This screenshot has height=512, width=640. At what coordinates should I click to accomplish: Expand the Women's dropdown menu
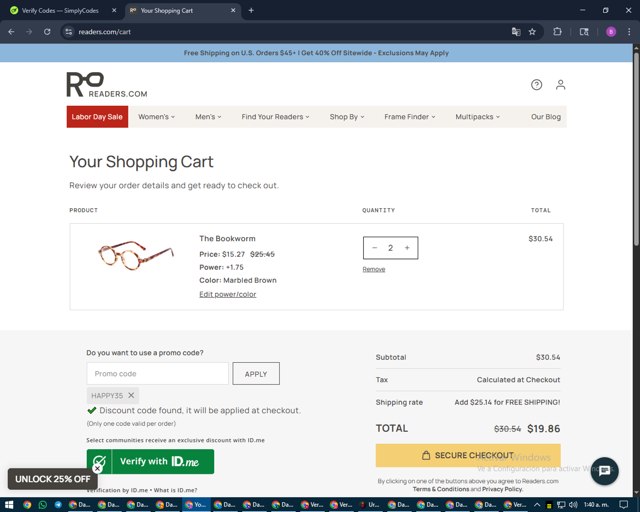pos(156,117)
